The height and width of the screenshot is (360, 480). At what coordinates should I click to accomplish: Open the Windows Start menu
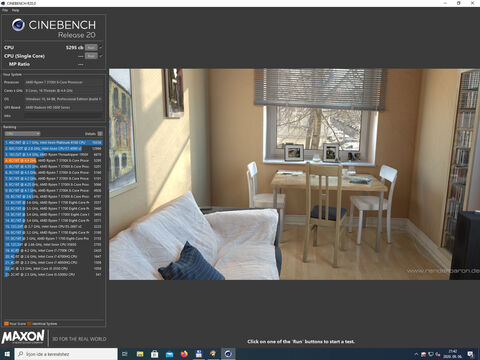coord(7,354)
